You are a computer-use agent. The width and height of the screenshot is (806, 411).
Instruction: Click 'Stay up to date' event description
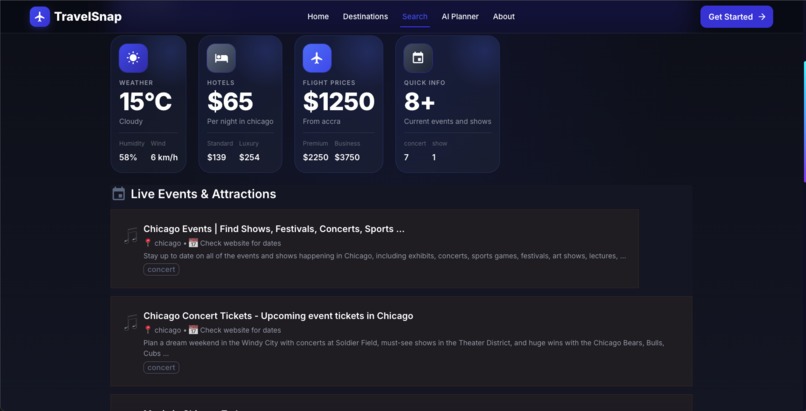coord(384,256)
